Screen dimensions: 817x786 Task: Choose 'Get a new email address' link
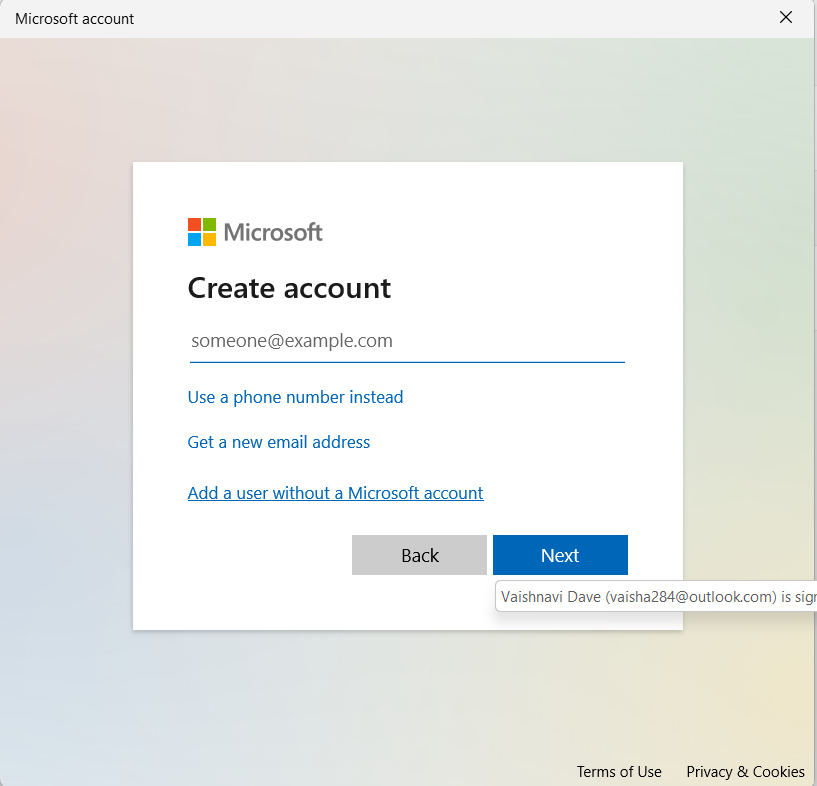(279, 442)
